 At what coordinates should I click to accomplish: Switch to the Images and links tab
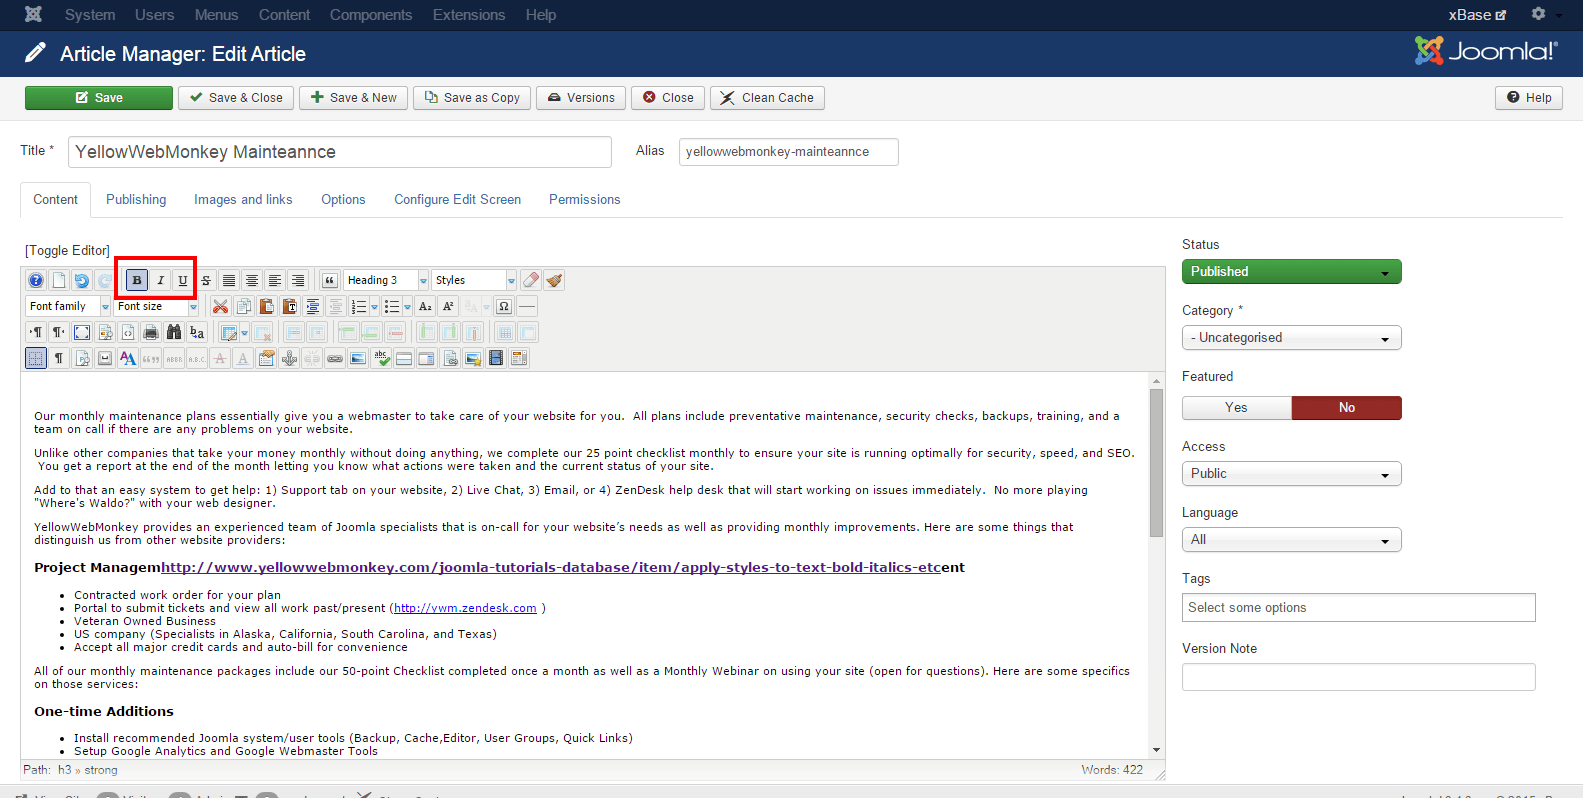click(x=243, y=200)
